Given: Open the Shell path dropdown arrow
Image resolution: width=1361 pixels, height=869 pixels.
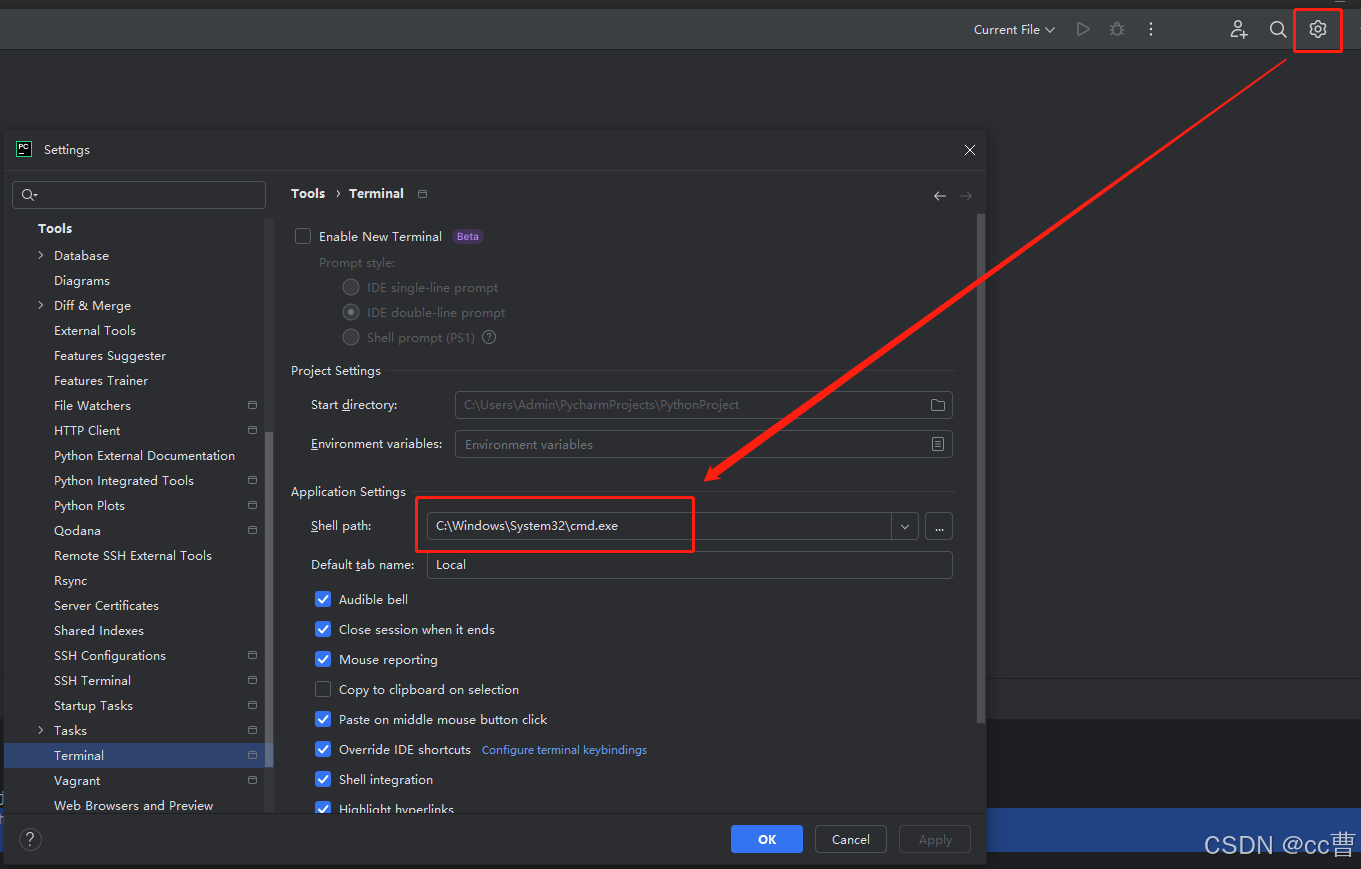Looking at the screenshot, I should [904, 525].
